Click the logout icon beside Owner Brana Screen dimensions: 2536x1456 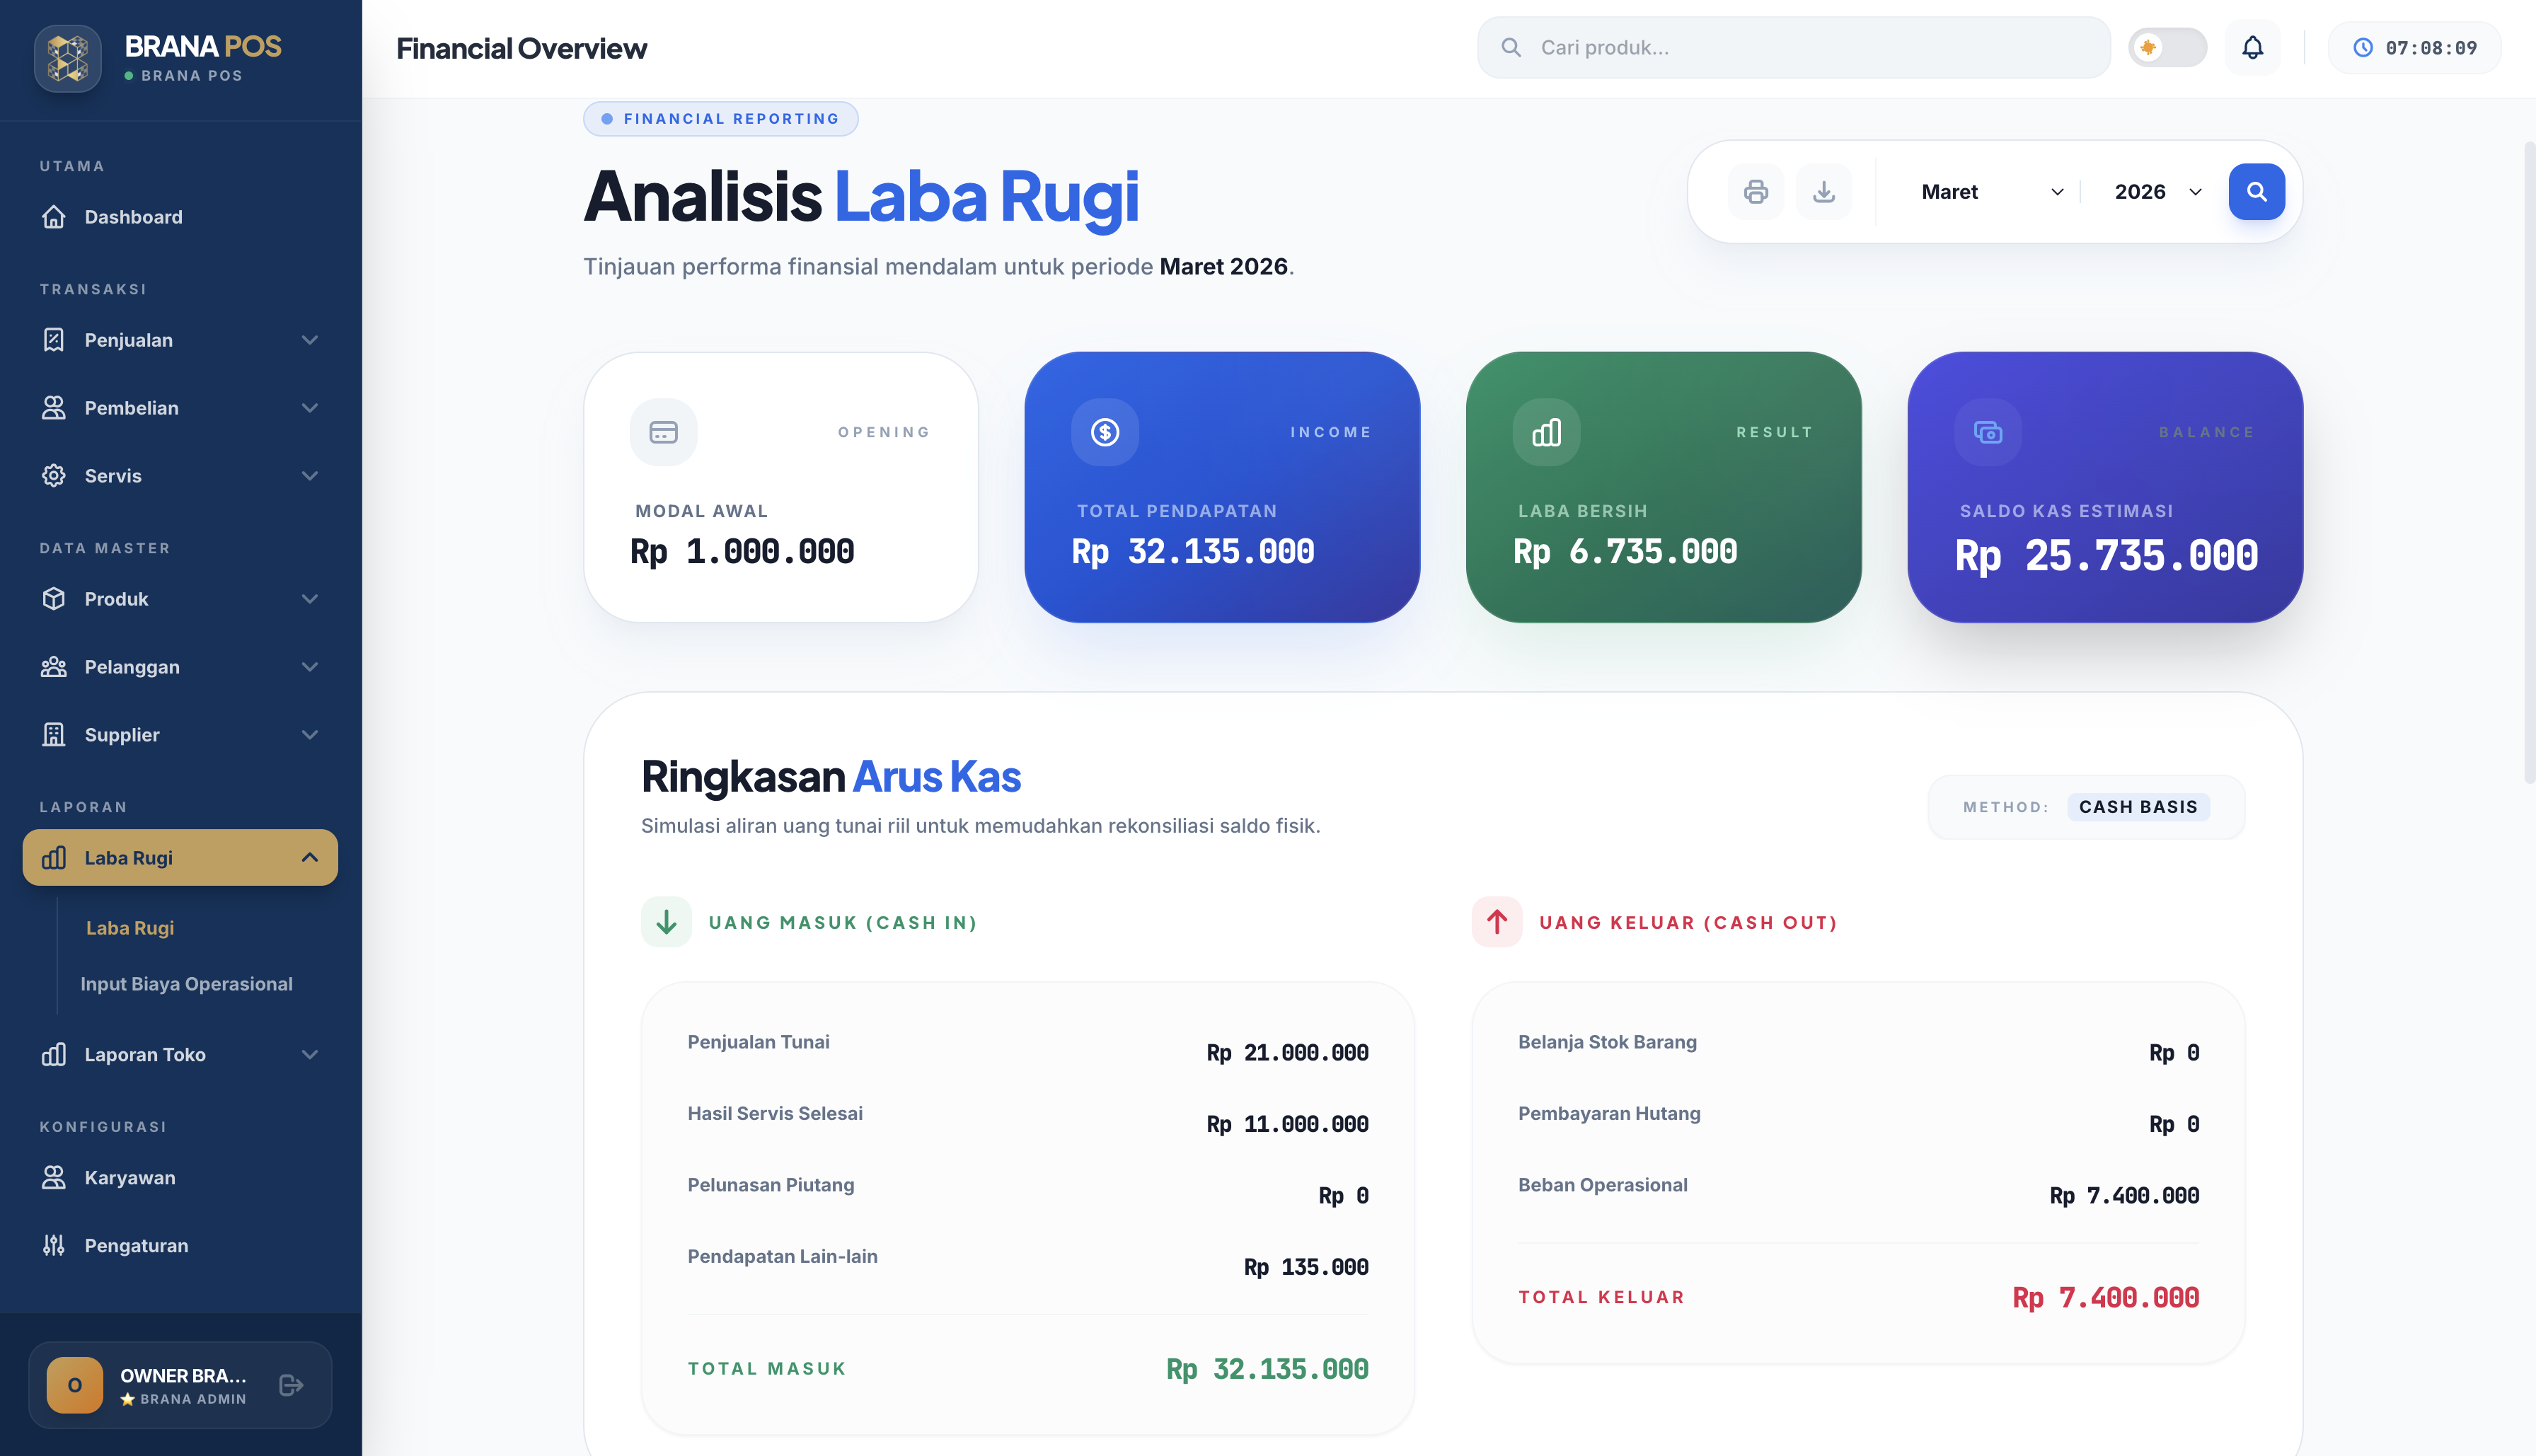pyautogui.click(x=291, y=1385)
